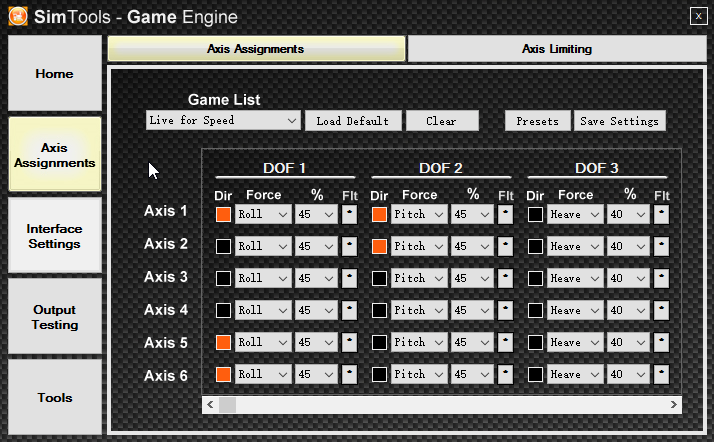Click the SimTools app logo icon
Image resolution: width=714 pixels, height=442 pixels.
18,16
